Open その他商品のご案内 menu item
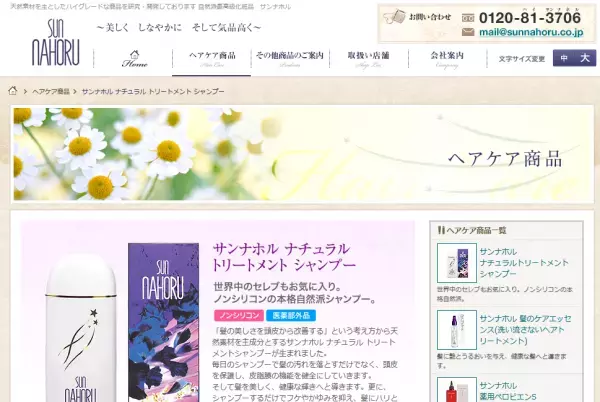This screenshot has width=600, height=402. tap(290, 59)
